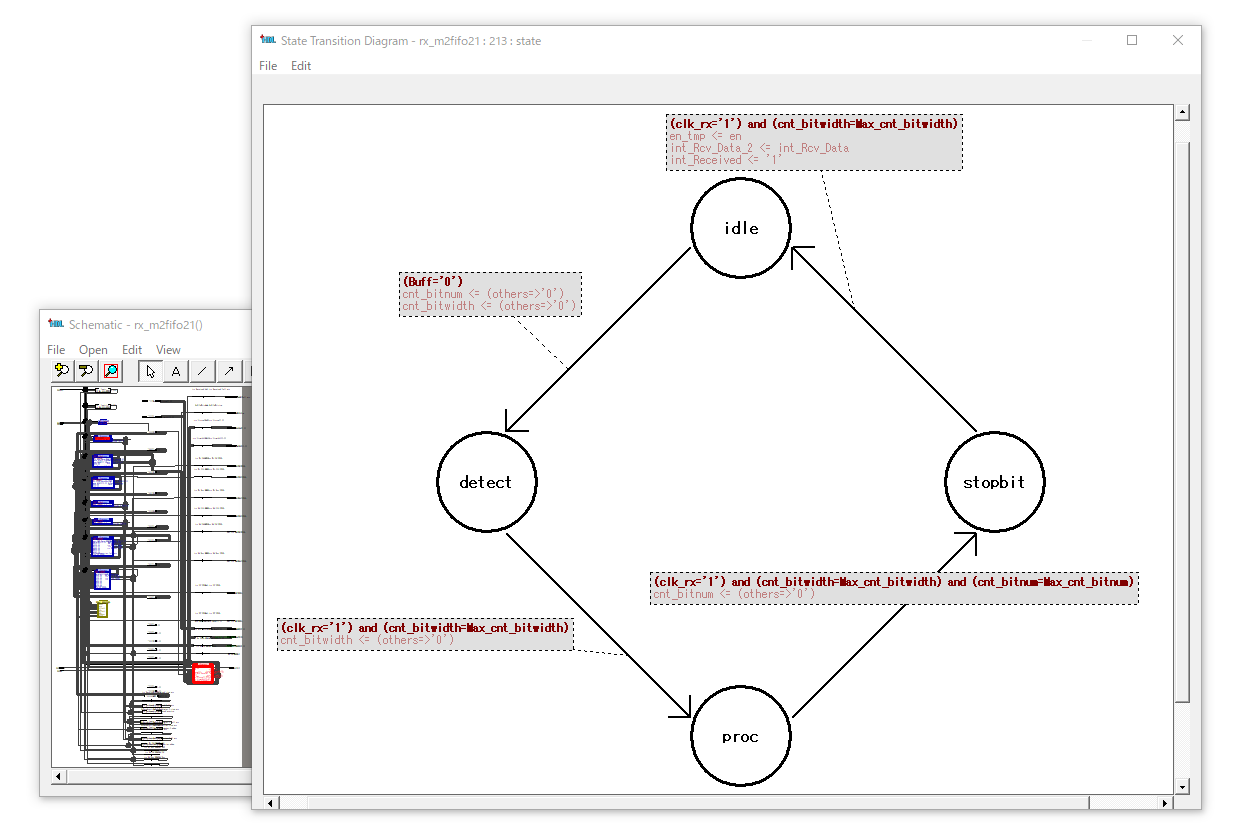This screenshot has width=1239, height=836.
Task: Open the Schematic window's Open menu
Action: click(93, 350)
